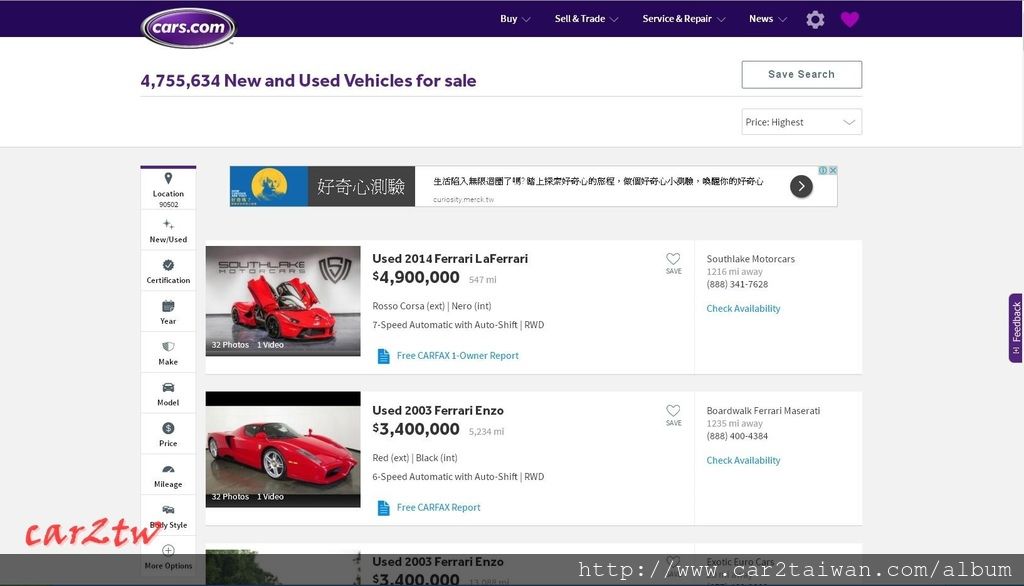Open the Feedback side tab

1016,328
